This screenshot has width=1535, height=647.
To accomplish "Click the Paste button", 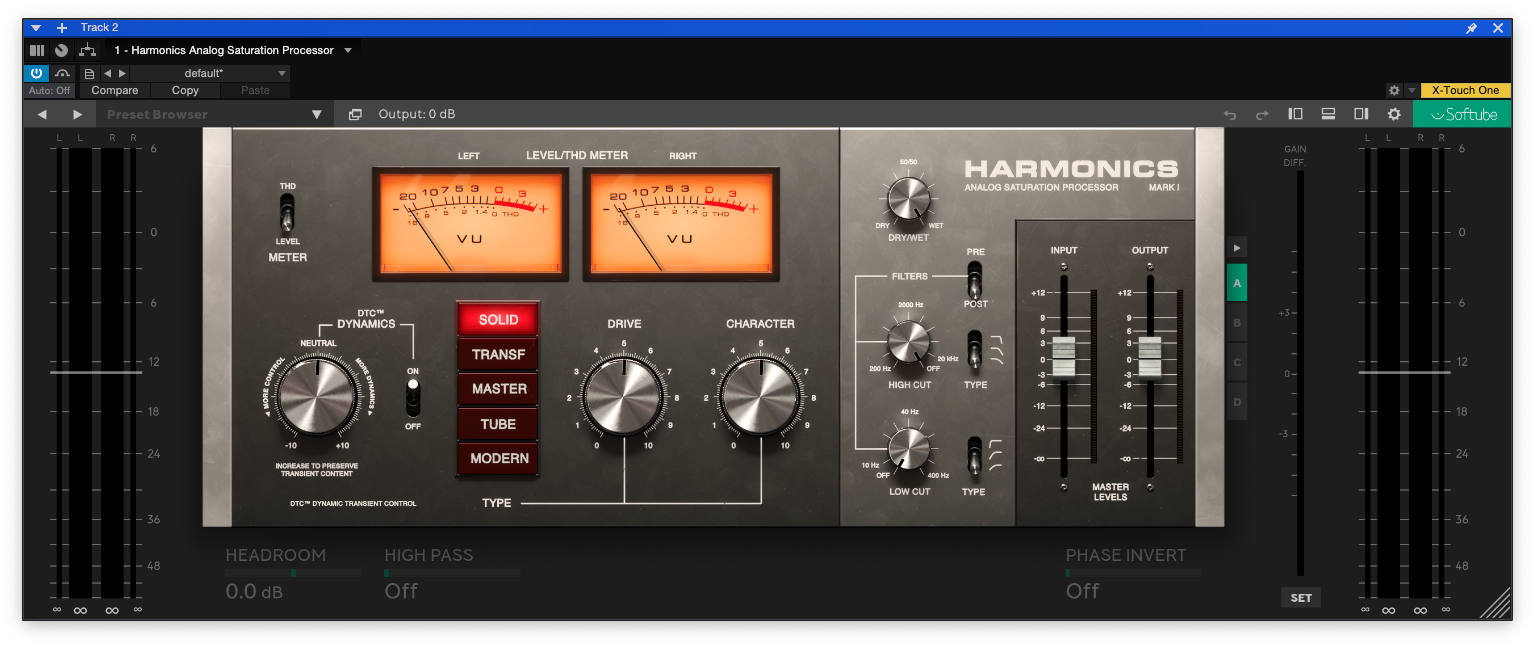I will pos(255,90).
